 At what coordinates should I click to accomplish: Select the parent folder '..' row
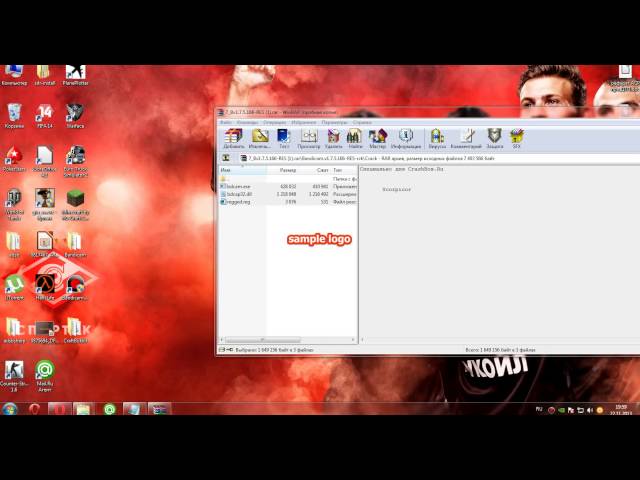[x=288, y=179]
